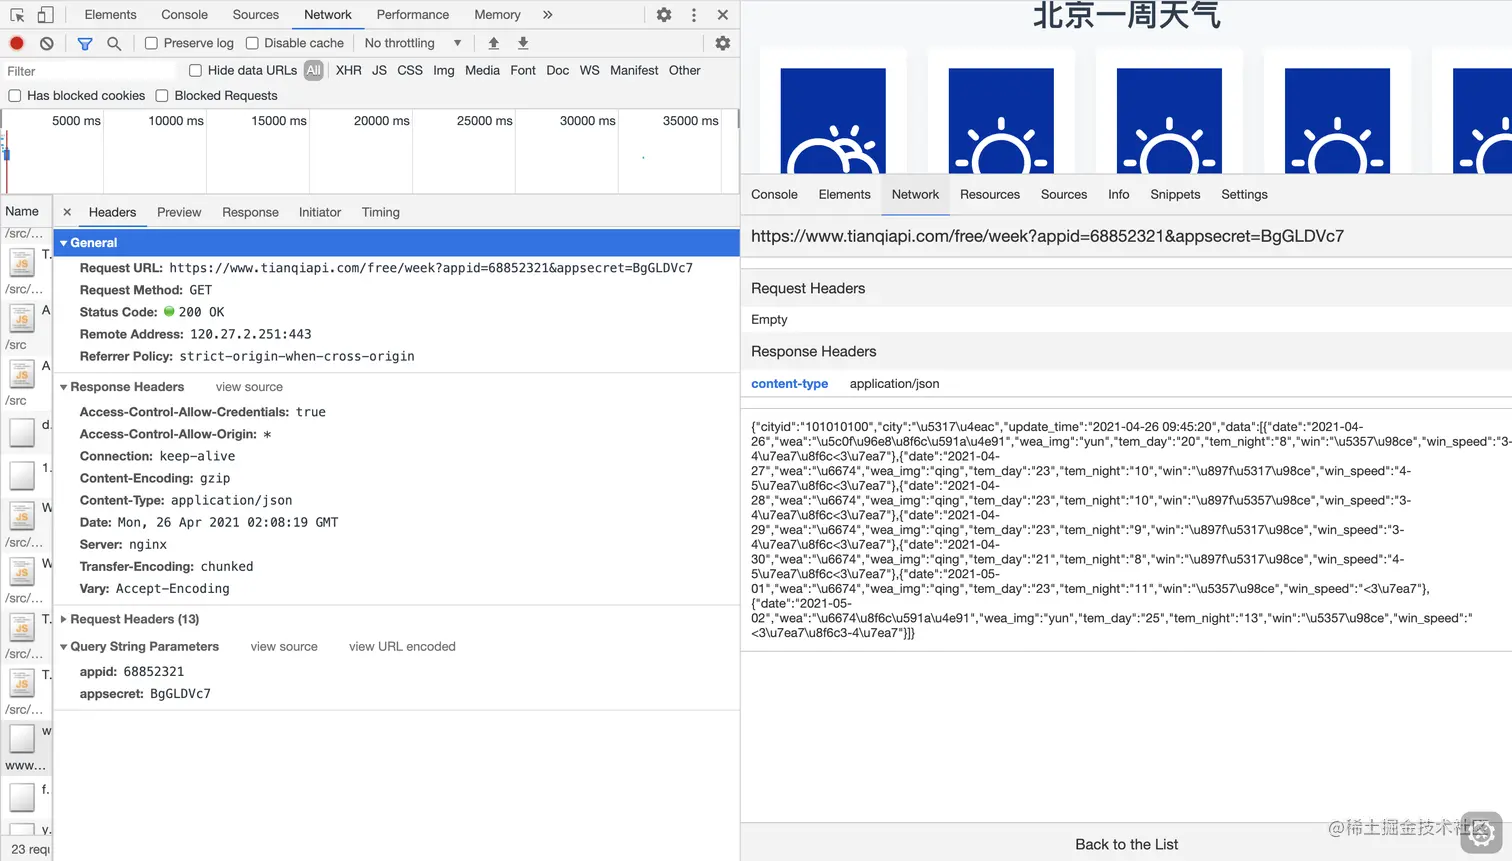Switch to DevTools Console tab
Image resolution: width=1512 pixels, height=861 pixels.
[x=185, y=15]
